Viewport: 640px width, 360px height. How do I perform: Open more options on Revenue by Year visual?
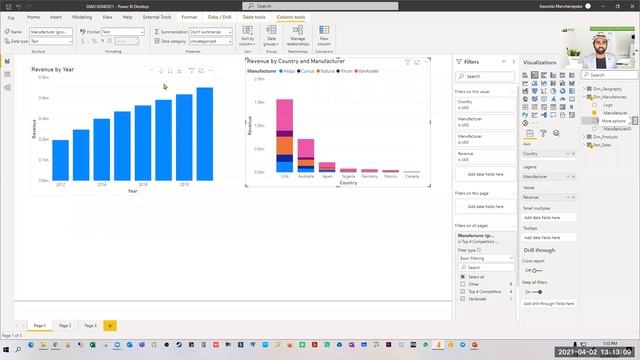(211, 71)
